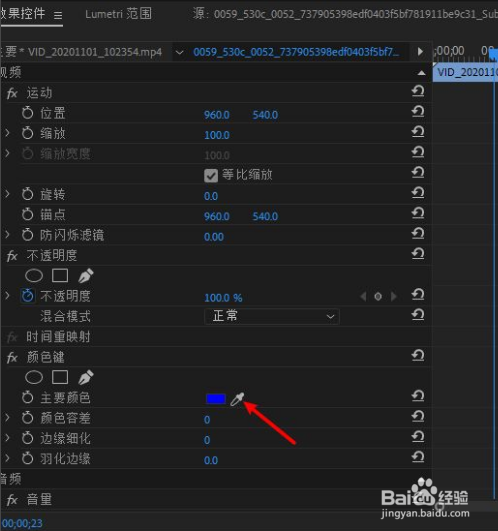
Task: Click the 位置 Y value 540.0
Action: [265, 115]
